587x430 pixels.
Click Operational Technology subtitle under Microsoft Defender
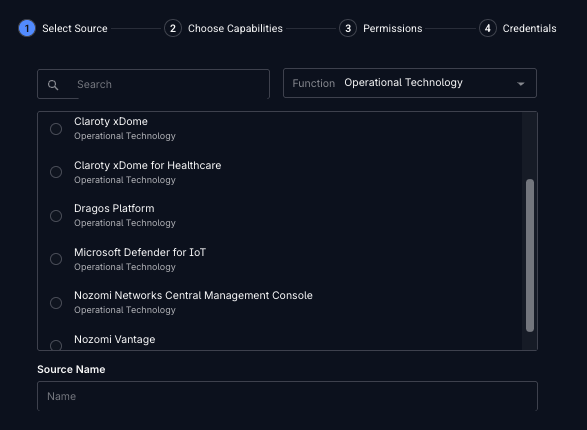click(x=125, y=267)
